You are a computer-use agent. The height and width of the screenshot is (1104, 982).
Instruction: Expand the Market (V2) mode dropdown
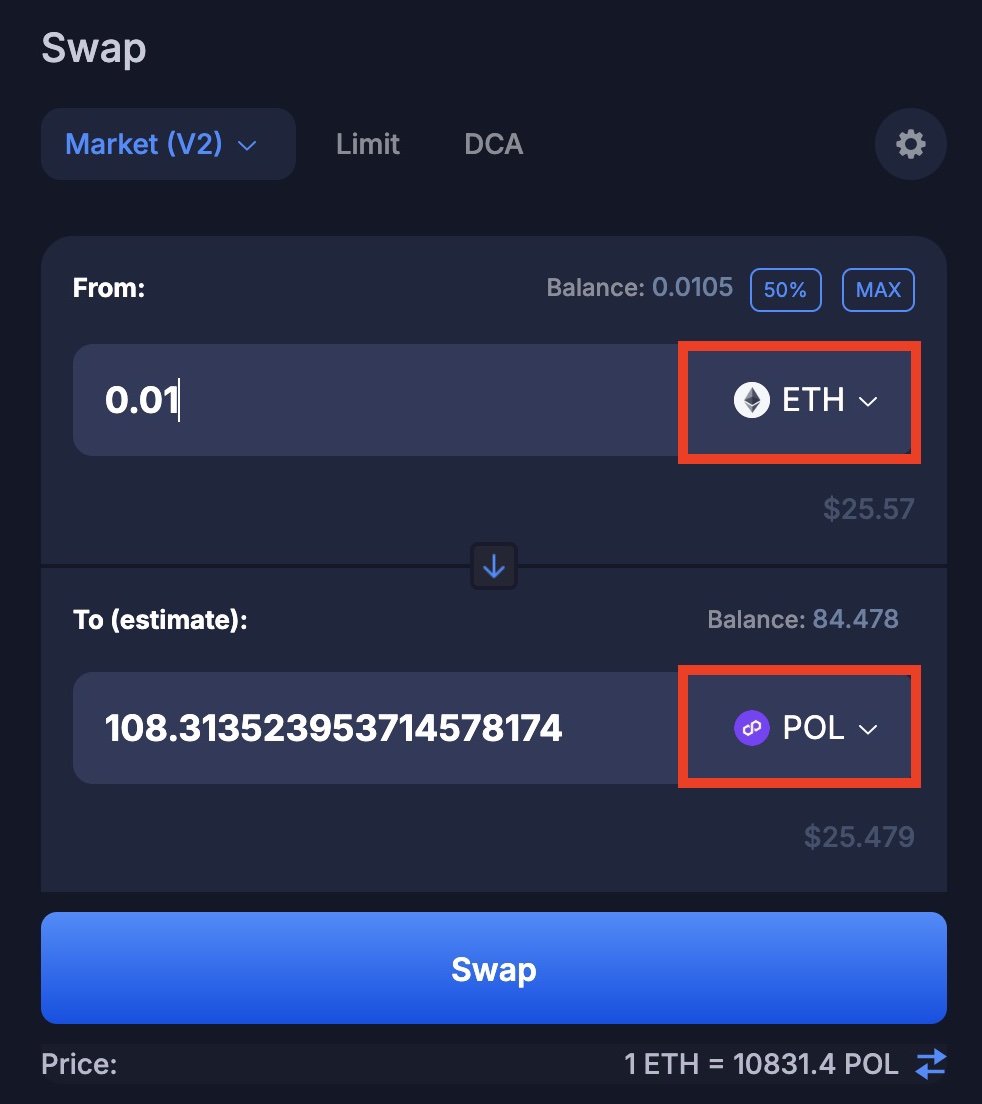pyautogui.click(x=168, y=144)
